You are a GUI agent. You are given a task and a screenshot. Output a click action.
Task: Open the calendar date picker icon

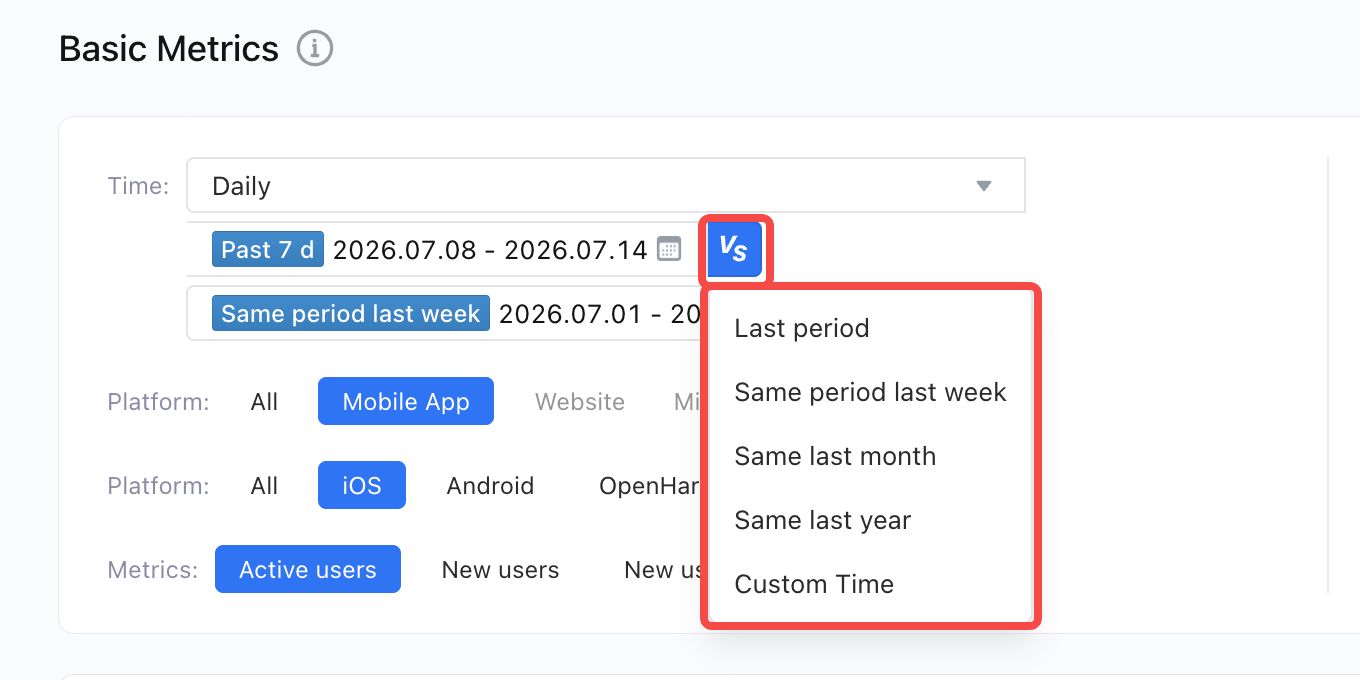point(669,249)
